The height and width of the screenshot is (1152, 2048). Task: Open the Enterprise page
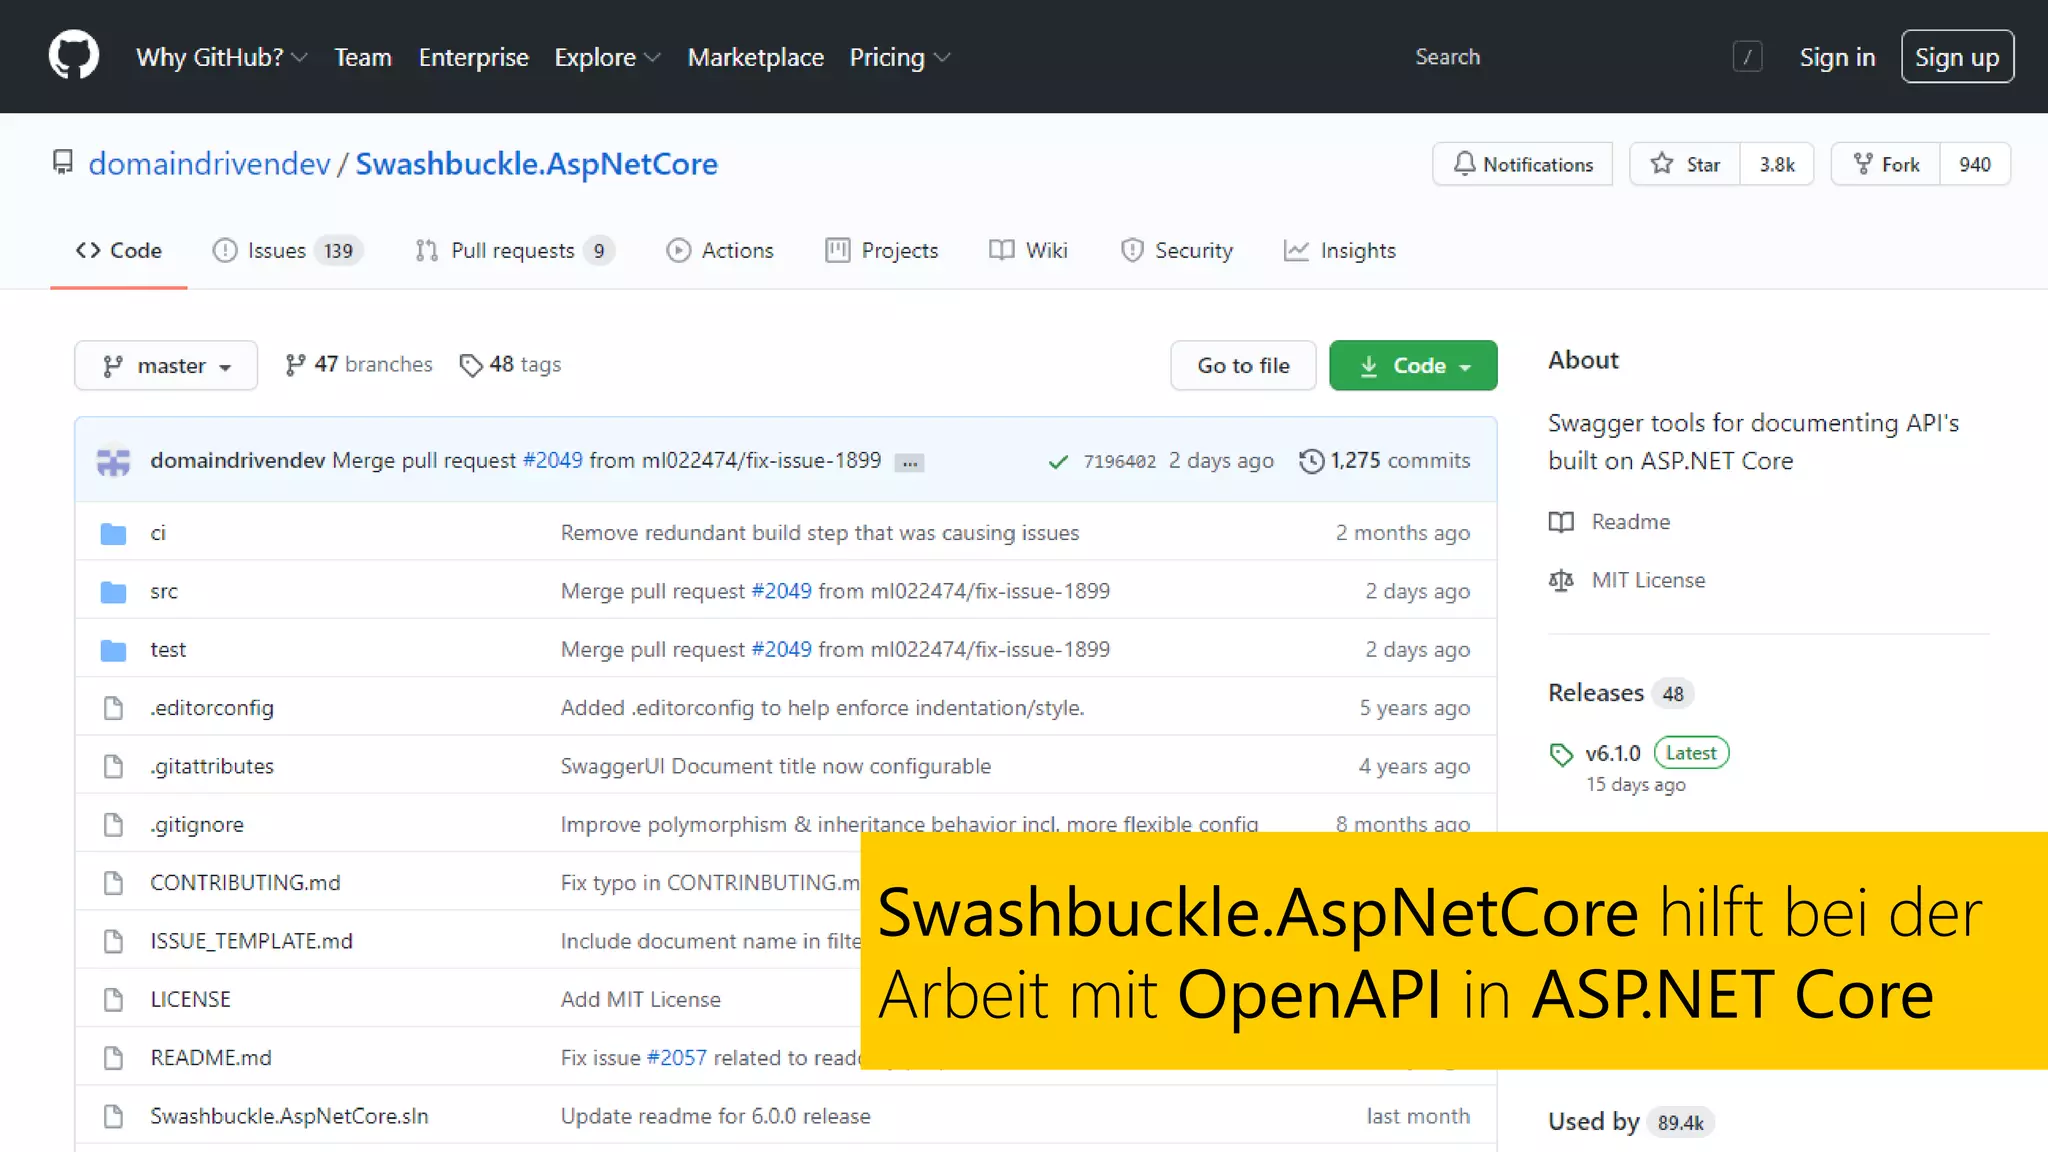[473, 57]
